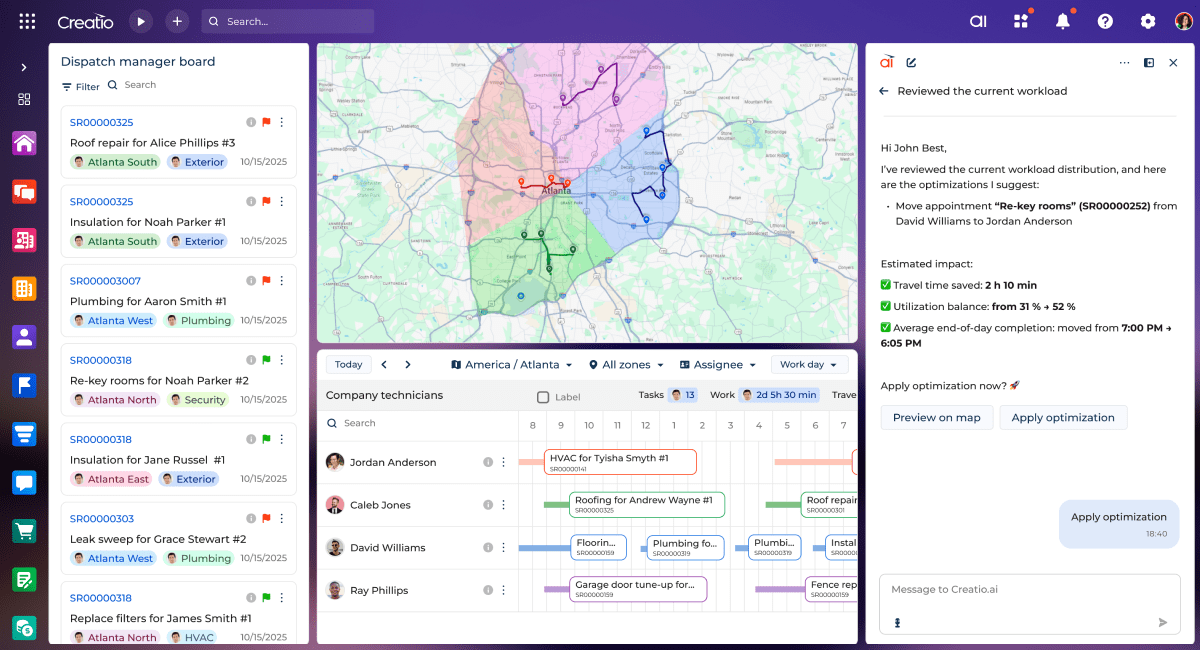The width and height of the screenshot is (1200, 650).
Task: Click the attachment icon in message box
Action: pyautogui.click(x=897, y=622)
